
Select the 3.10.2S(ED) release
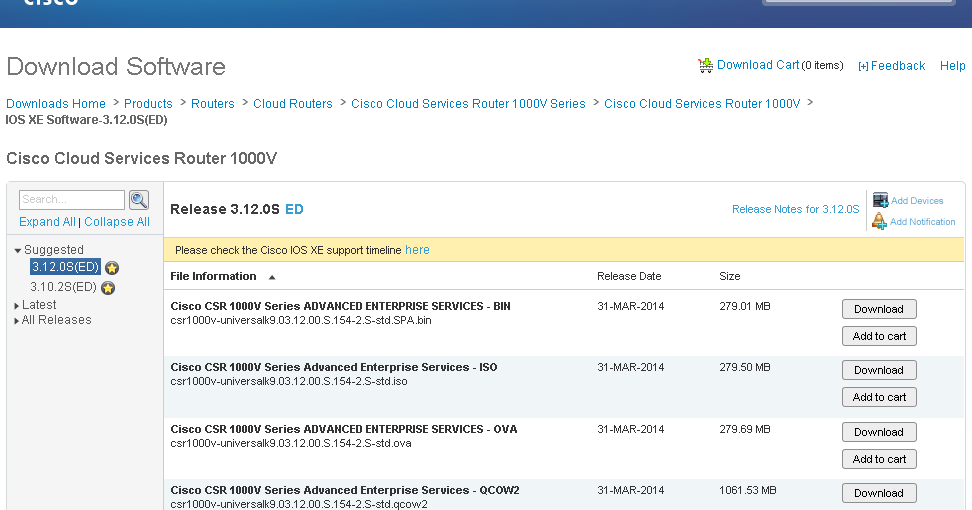pyautogui.click(x=64, y=287)
